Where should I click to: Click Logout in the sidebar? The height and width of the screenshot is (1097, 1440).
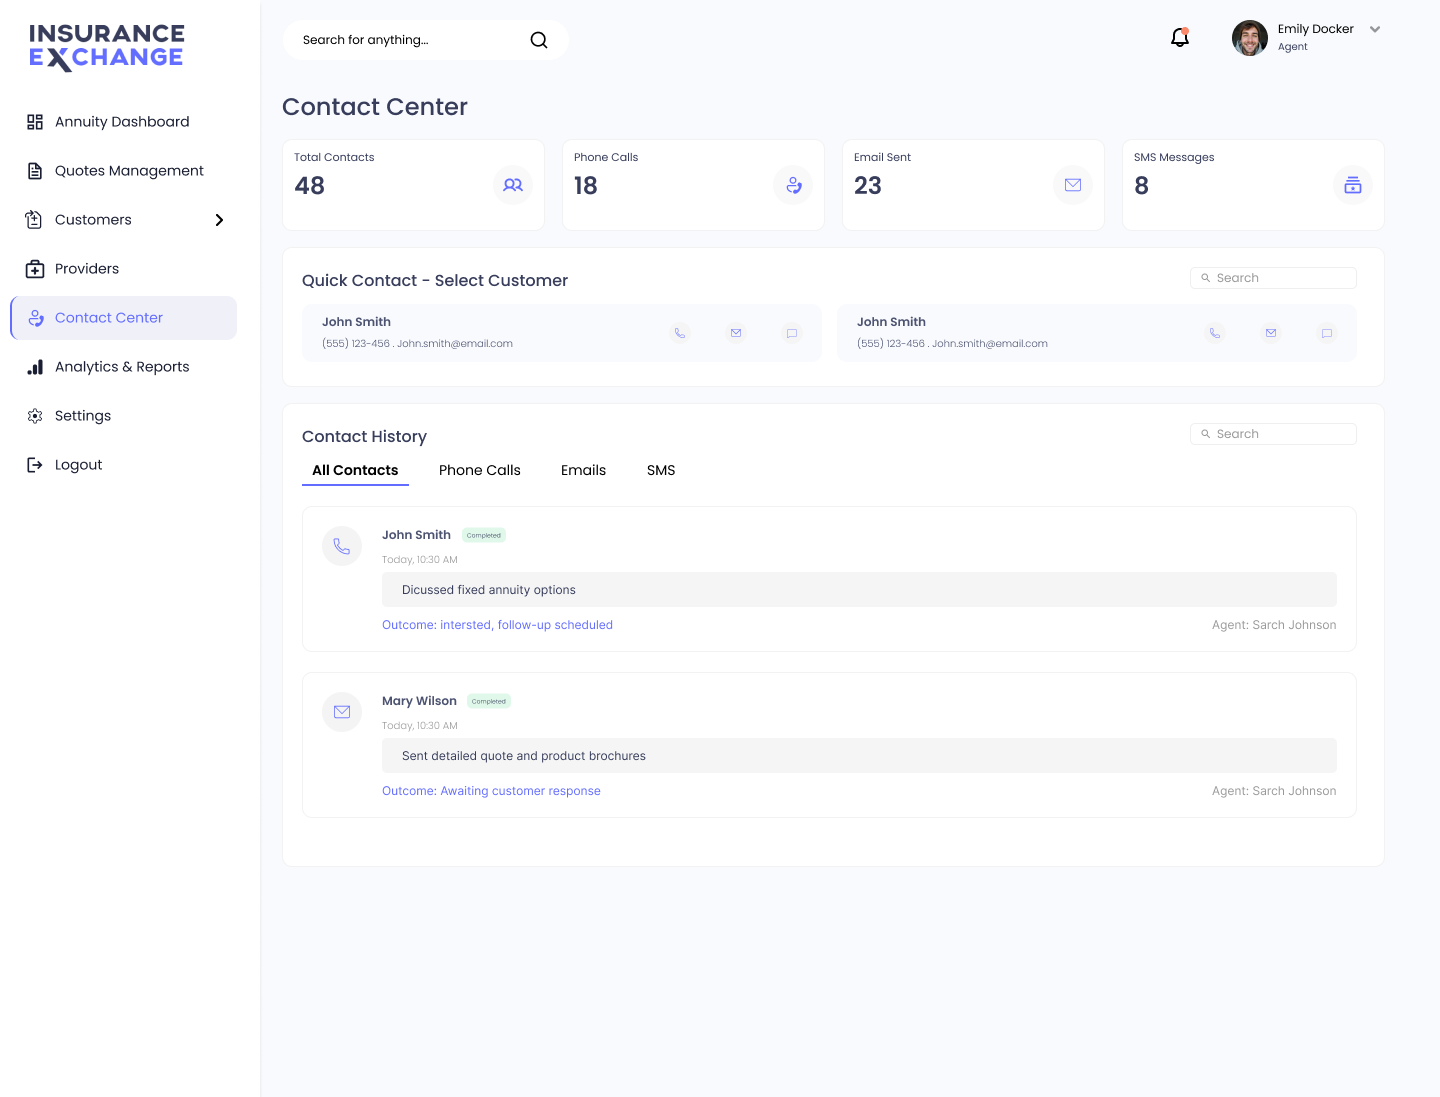tap(124, 465)
